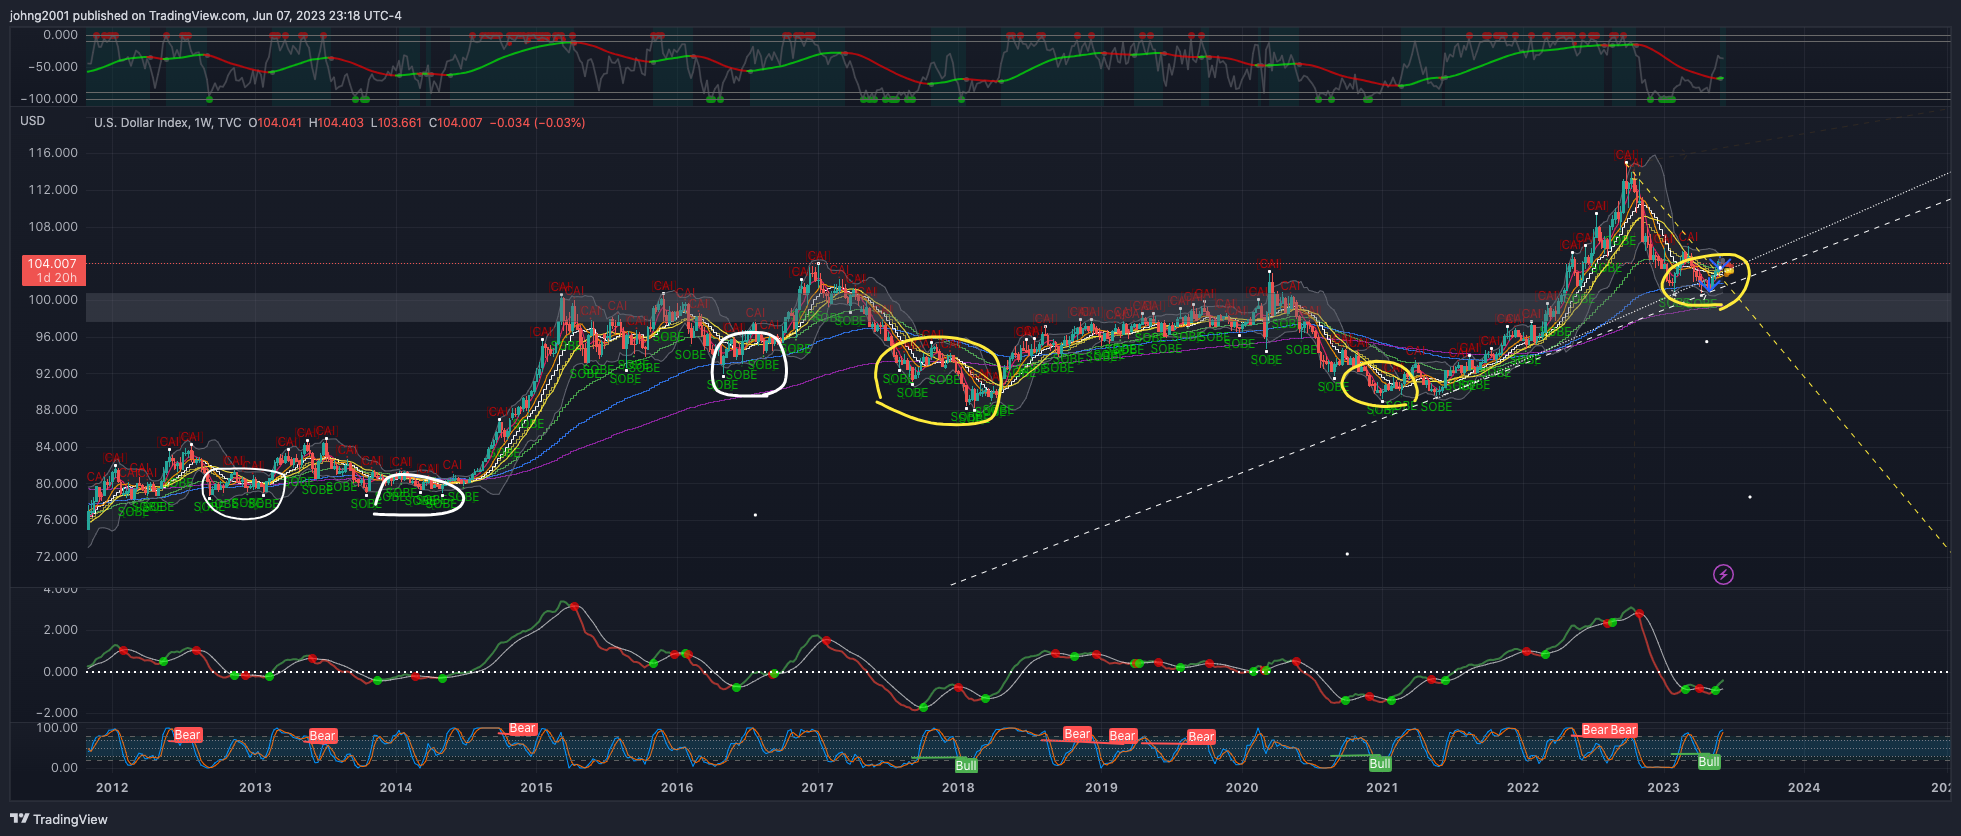
Task: Click the current price label 104.007
Action: pyautogui.click(x=54, y=264)
